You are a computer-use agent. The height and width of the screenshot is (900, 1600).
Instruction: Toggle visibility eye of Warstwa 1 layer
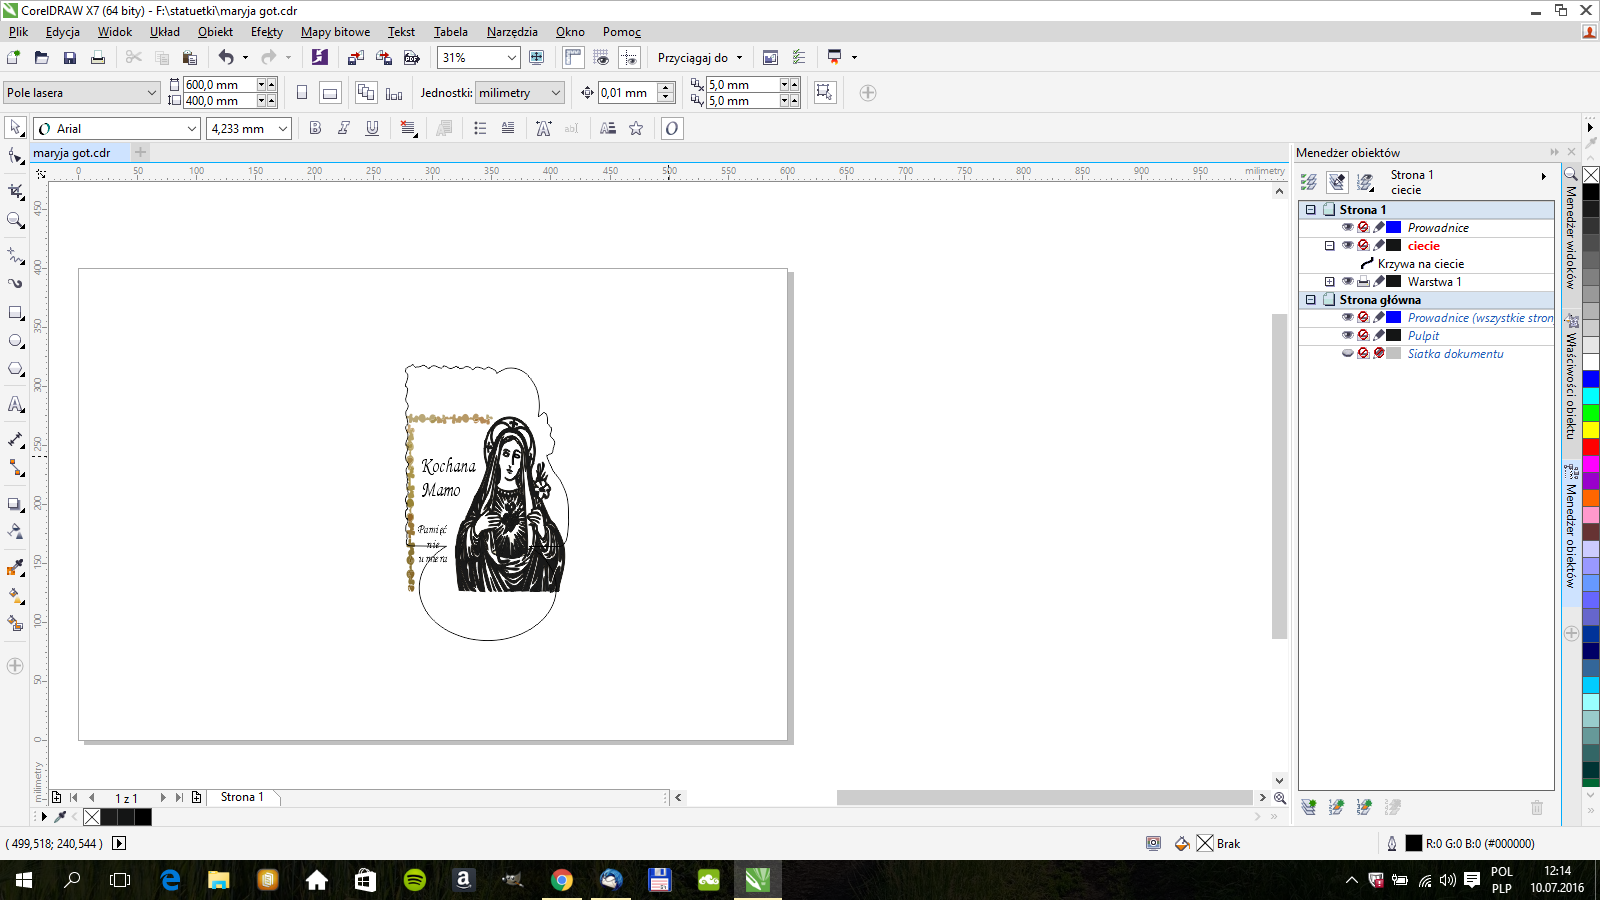pyautogui.click(x=1347, y=281)
